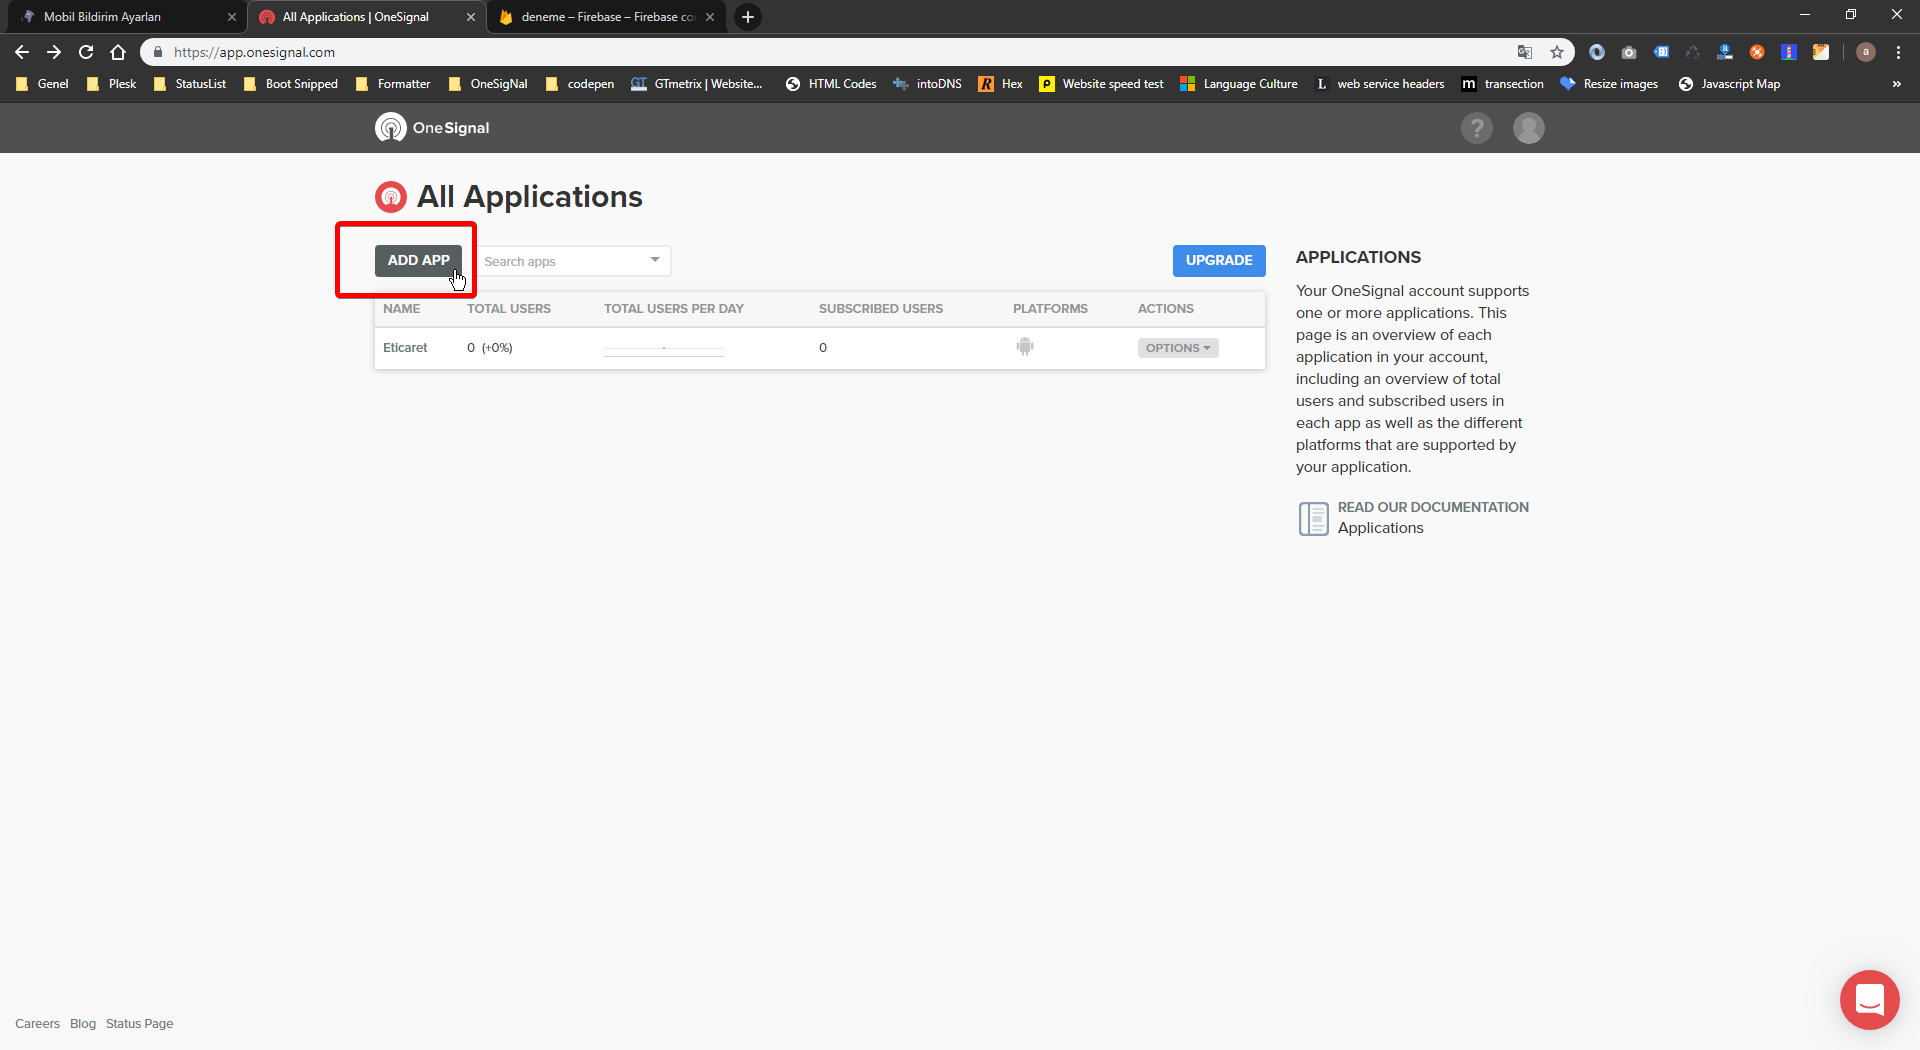Open the user profile avatar menu
This screenshot has width=1920, height=1050.
click(x=1528, y=128)
